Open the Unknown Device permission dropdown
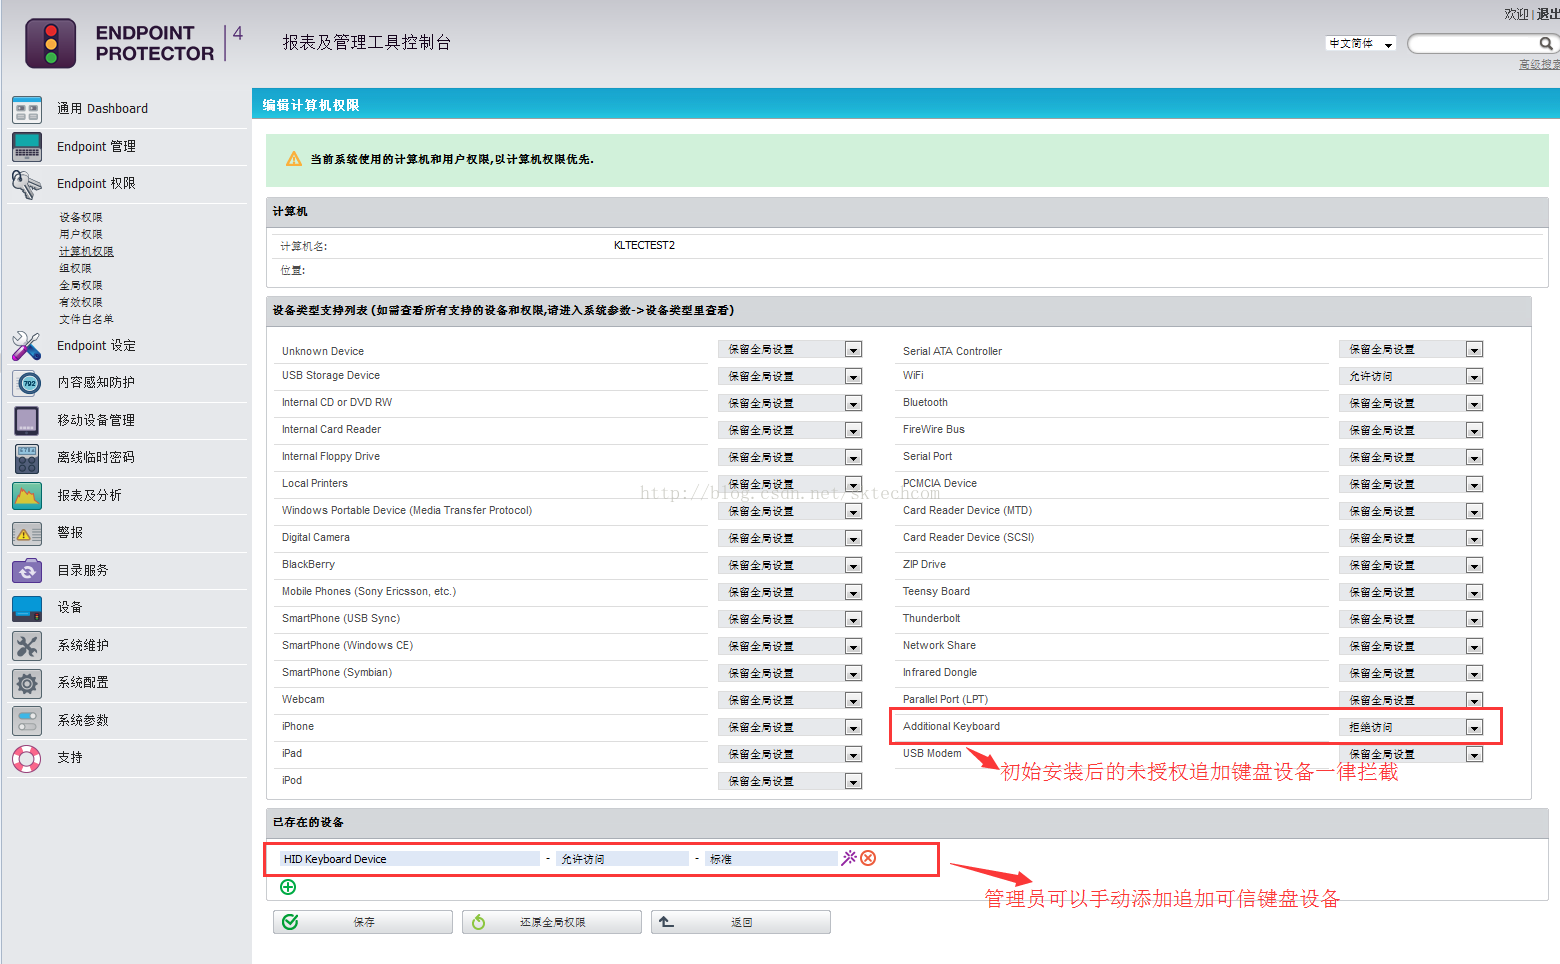 pos(790,349)
